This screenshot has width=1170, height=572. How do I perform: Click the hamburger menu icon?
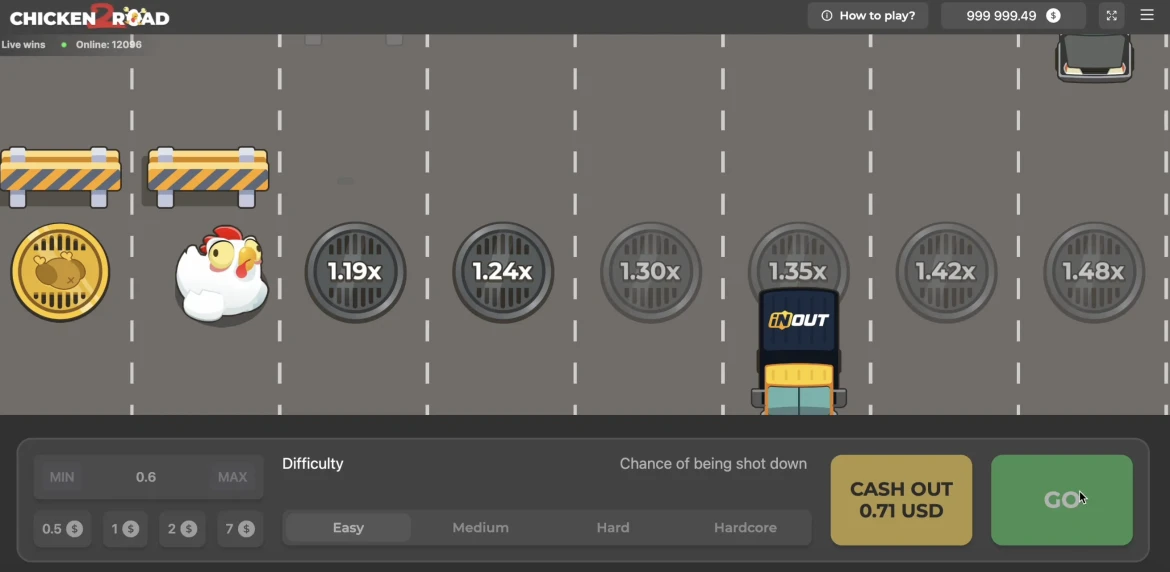click(x=1147, y=15)
